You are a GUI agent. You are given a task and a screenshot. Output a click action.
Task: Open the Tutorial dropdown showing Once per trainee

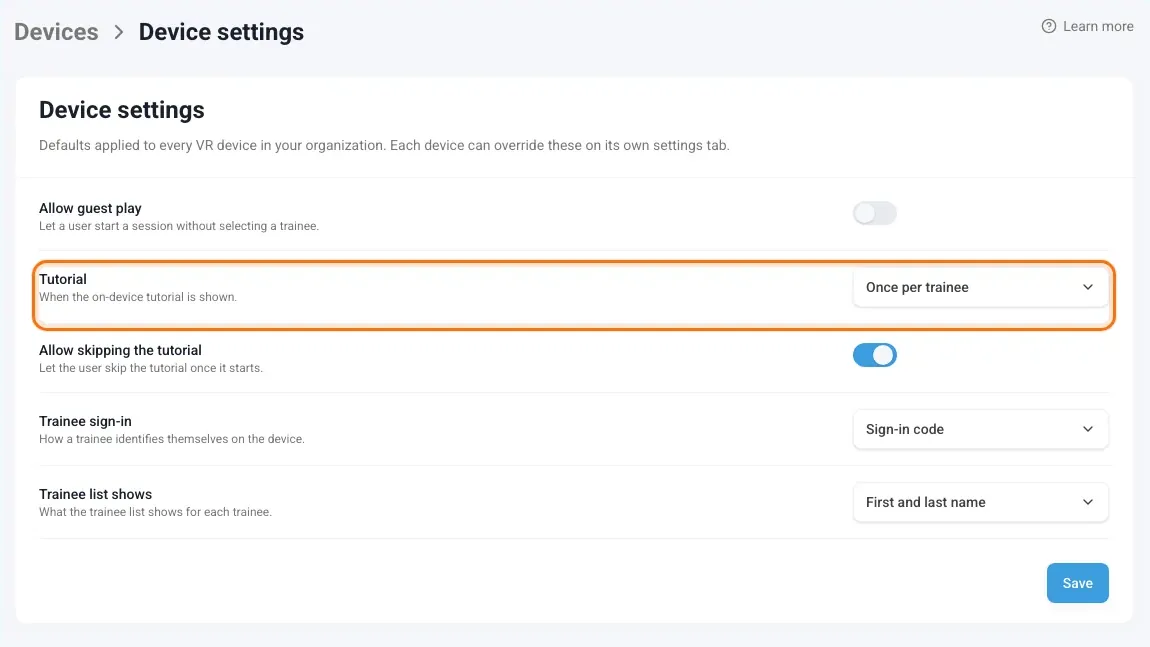pyautogui.click(x=980, y=288)
